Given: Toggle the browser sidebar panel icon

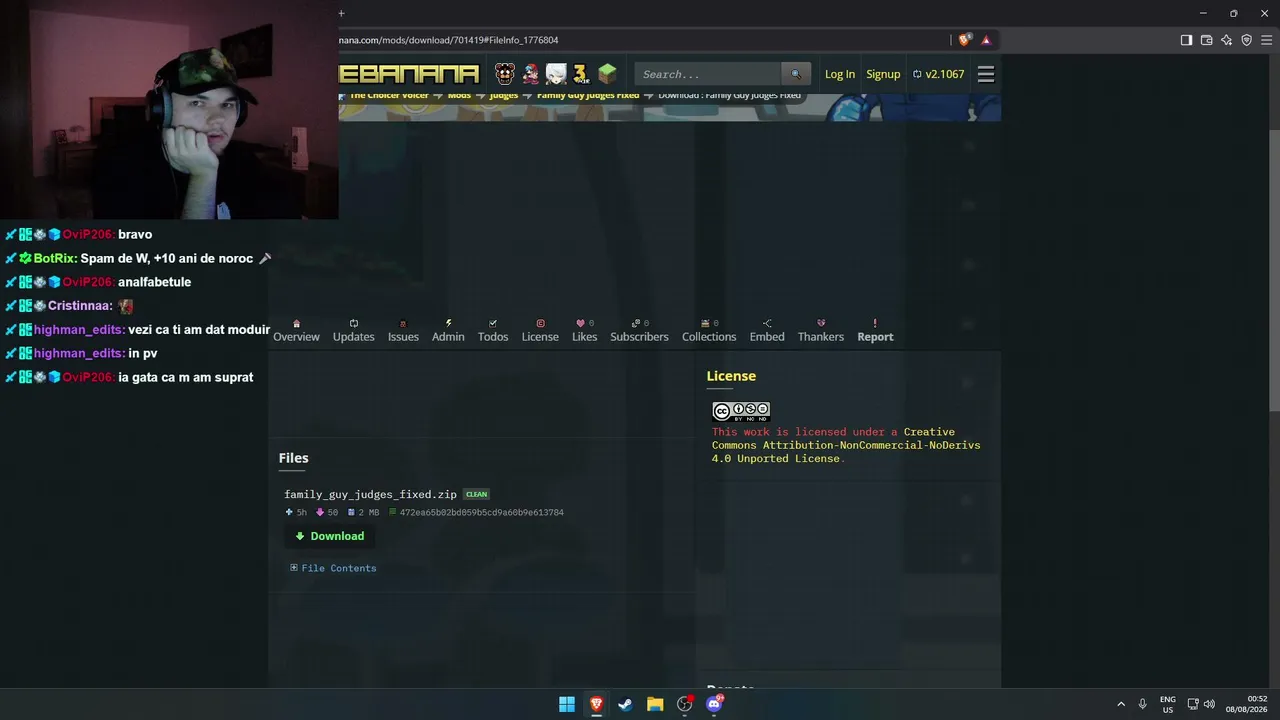Looking at the screenshot, I should [1186, 40].
